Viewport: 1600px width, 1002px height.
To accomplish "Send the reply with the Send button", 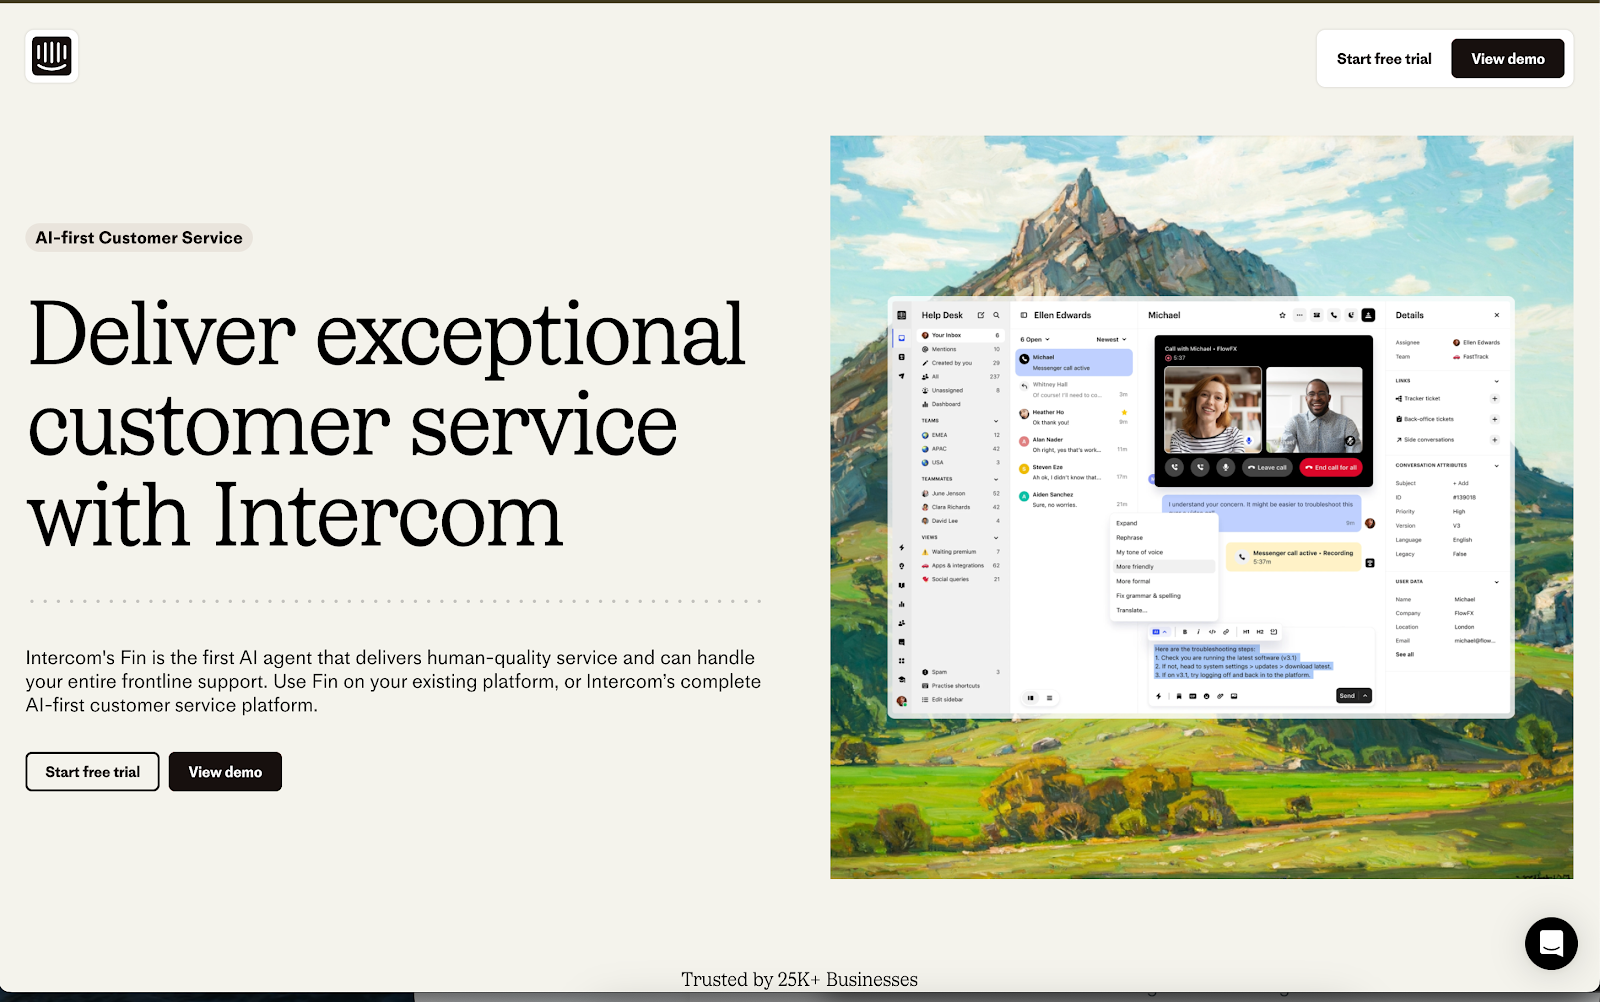I will tap(1347, 696).
